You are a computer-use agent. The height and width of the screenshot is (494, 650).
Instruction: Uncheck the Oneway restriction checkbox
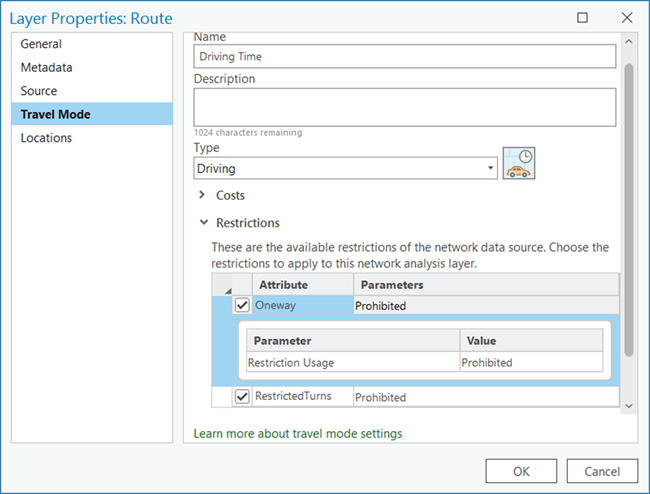tap(241, 306)
